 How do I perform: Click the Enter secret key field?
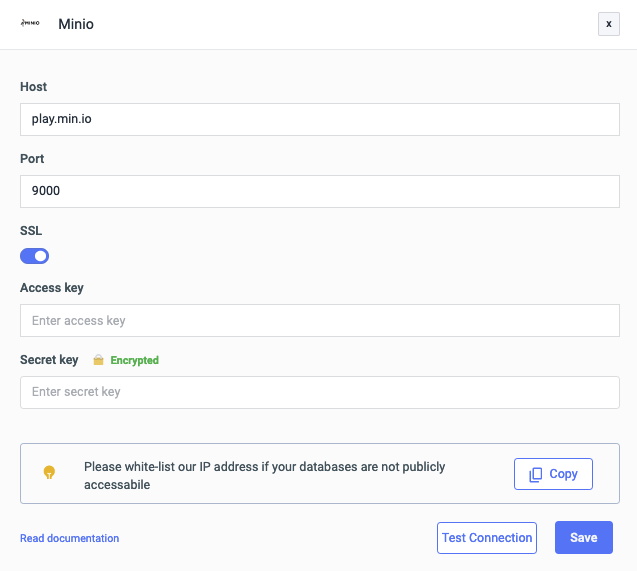319,392
